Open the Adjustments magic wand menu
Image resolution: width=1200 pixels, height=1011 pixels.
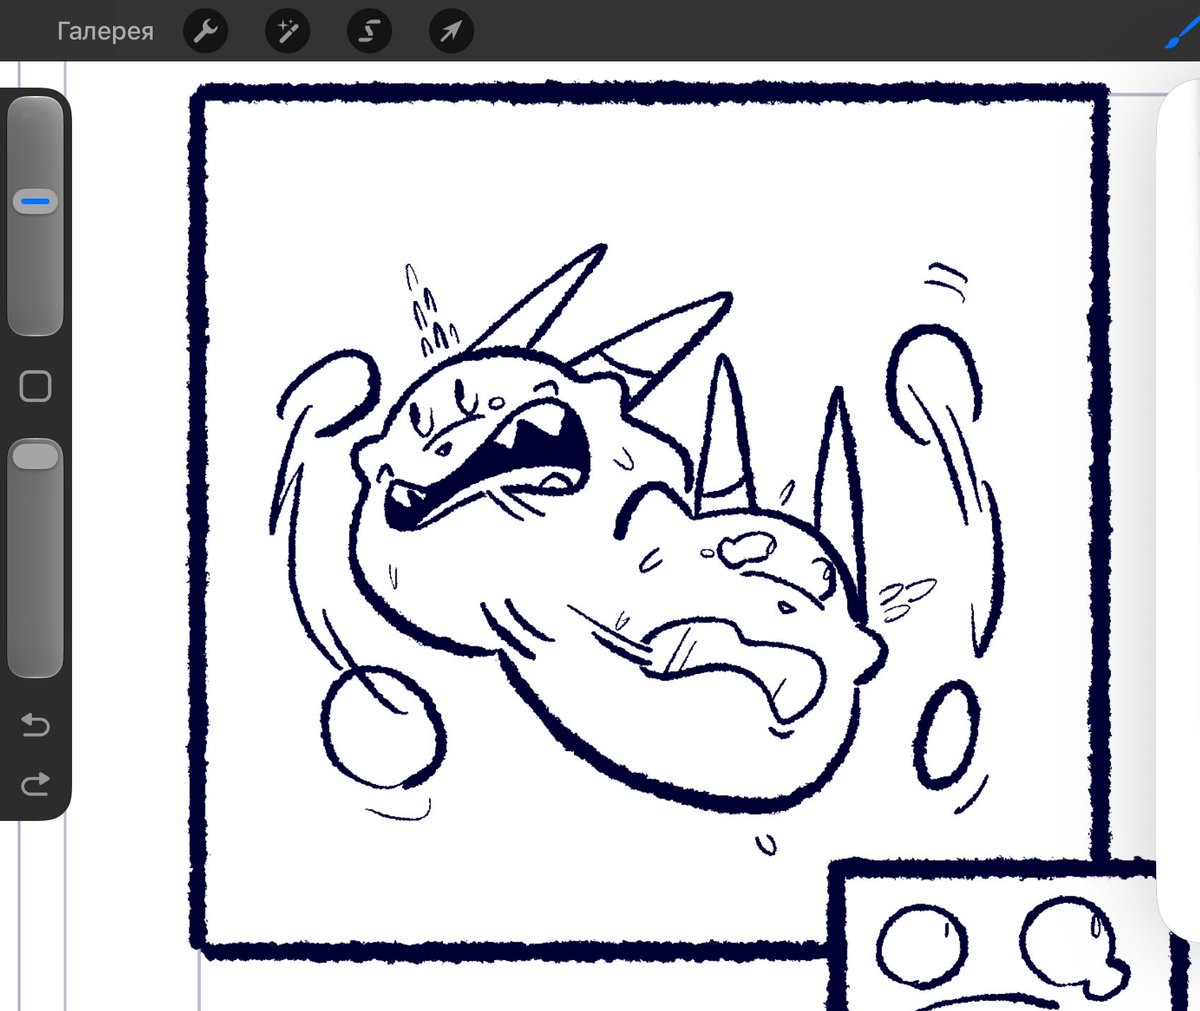[x=288, y=32]
